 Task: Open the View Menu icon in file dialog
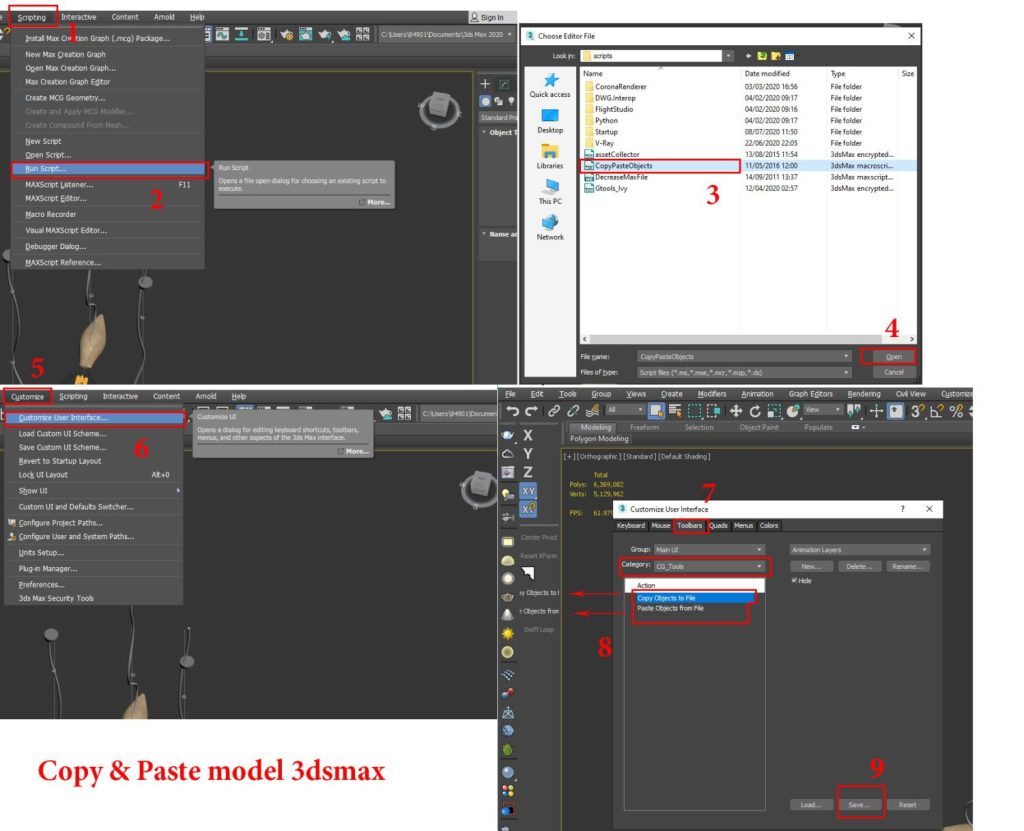pos(790,56)
